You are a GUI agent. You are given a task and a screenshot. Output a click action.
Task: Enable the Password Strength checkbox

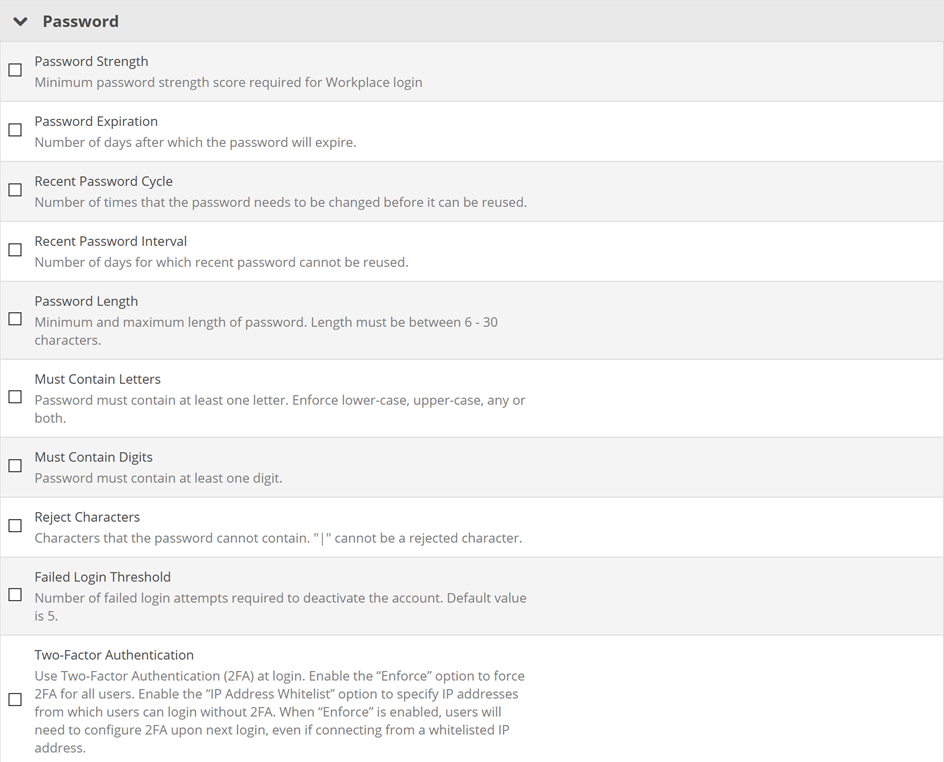click(15, 70)
